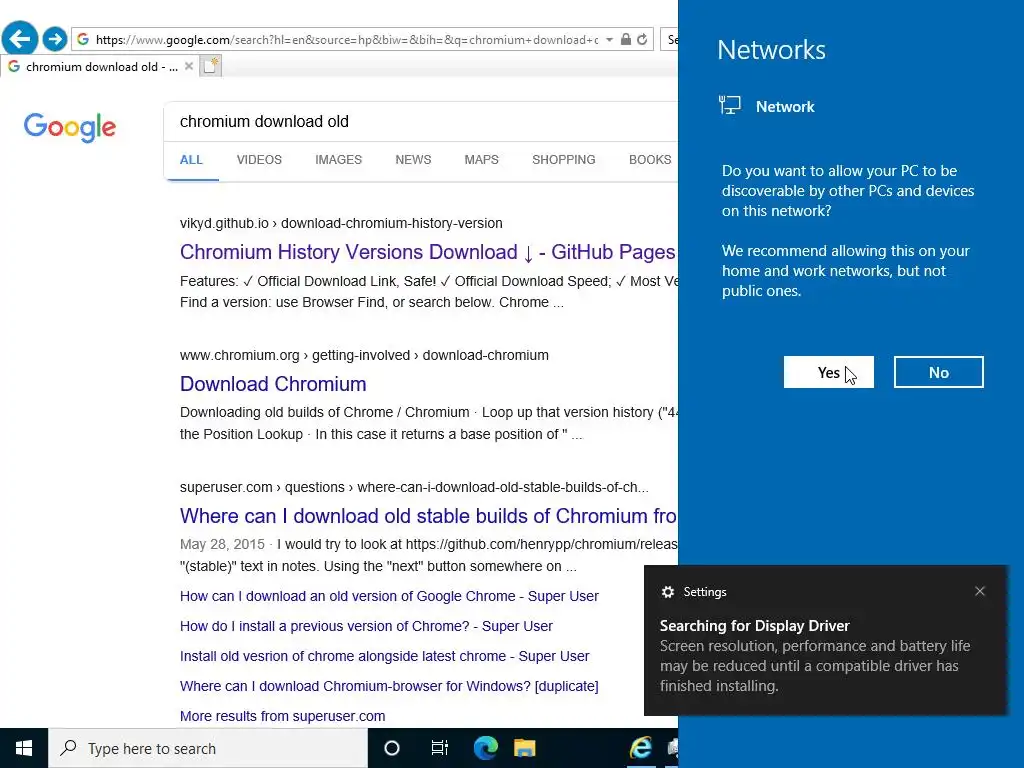
Task: Click 'More results from superuser.com'
Action: (x=283, y=716)
